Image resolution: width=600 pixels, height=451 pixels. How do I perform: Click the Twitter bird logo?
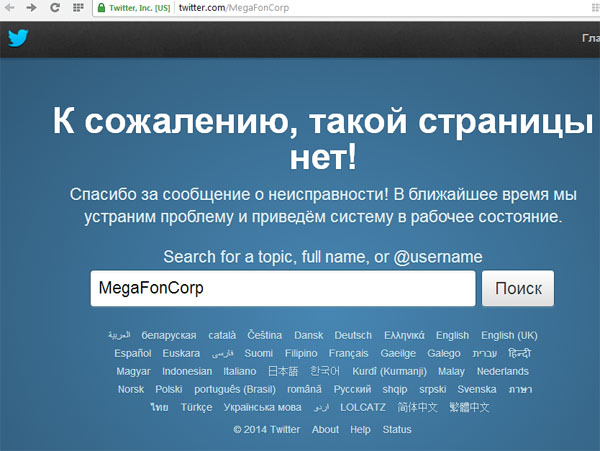(18, 38)
